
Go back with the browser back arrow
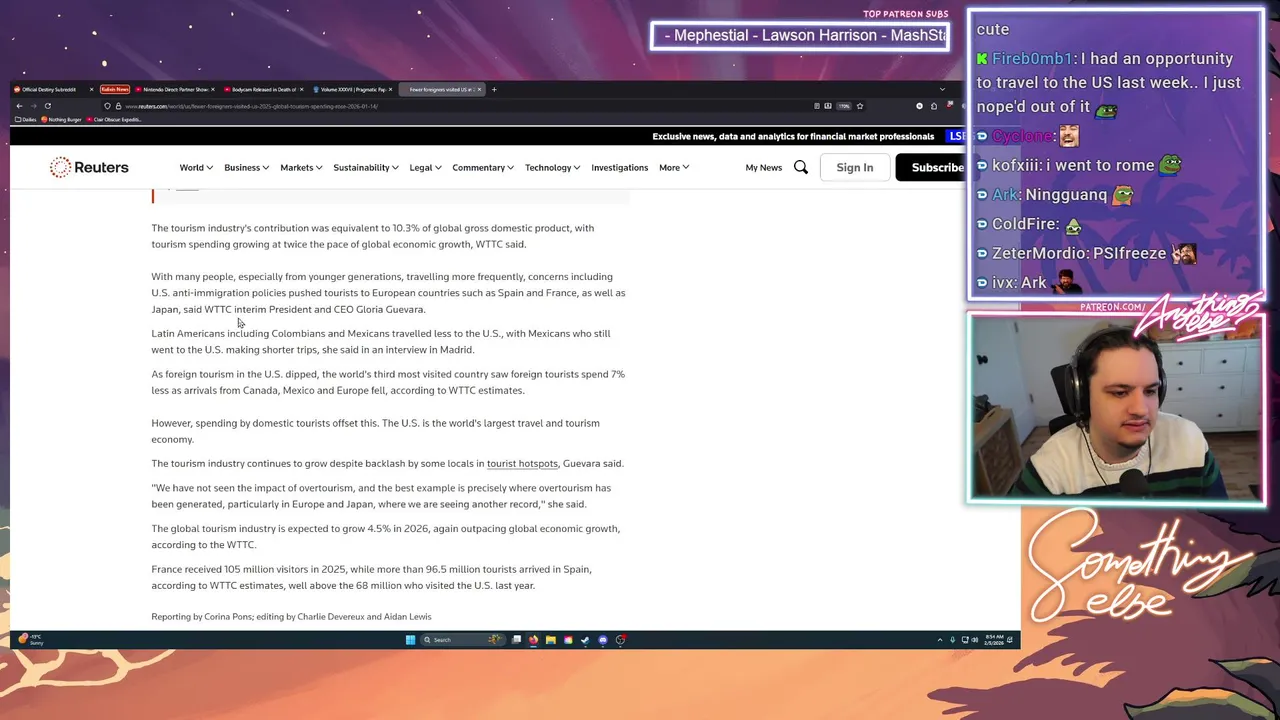tap(19, 106)
